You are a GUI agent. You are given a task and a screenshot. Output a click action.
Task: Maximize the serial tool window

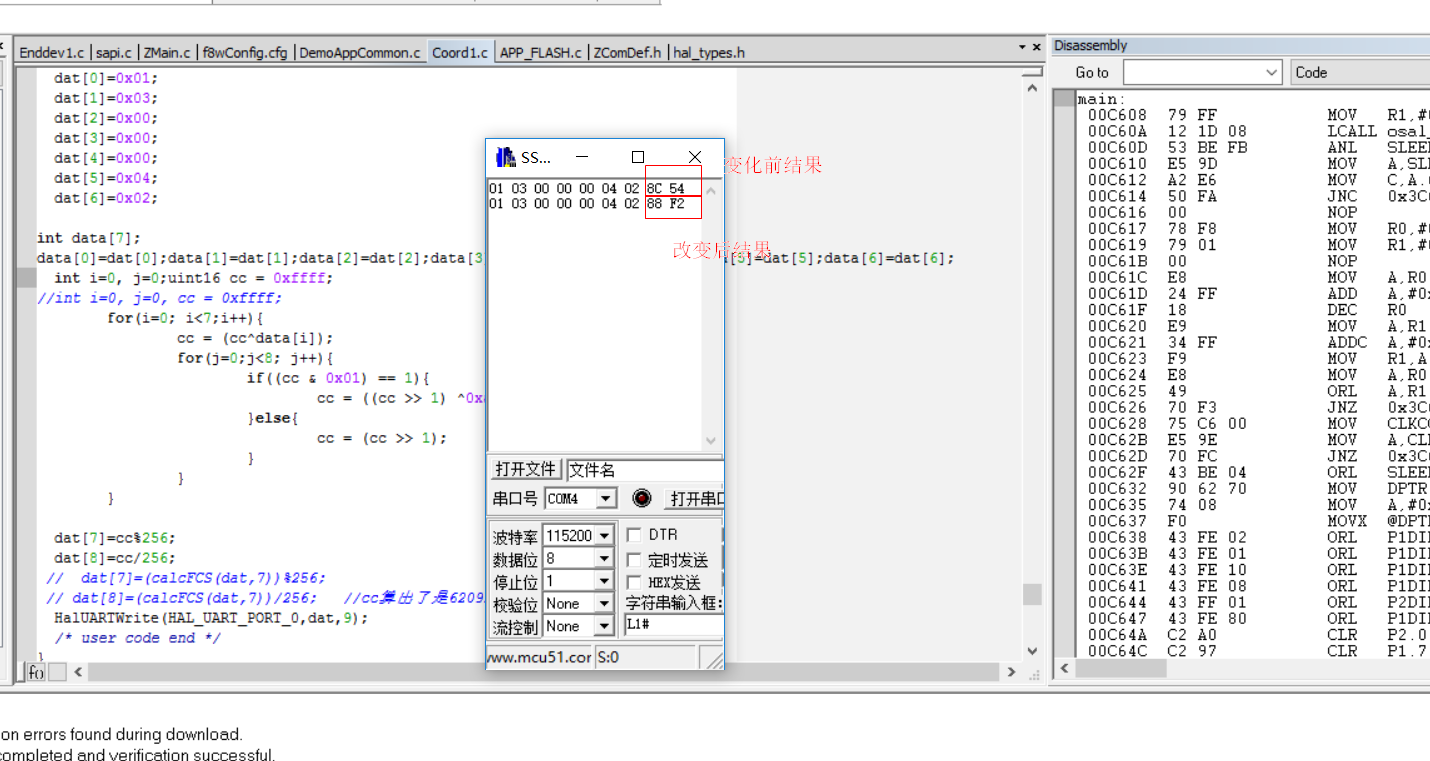[x=638, y=157]
